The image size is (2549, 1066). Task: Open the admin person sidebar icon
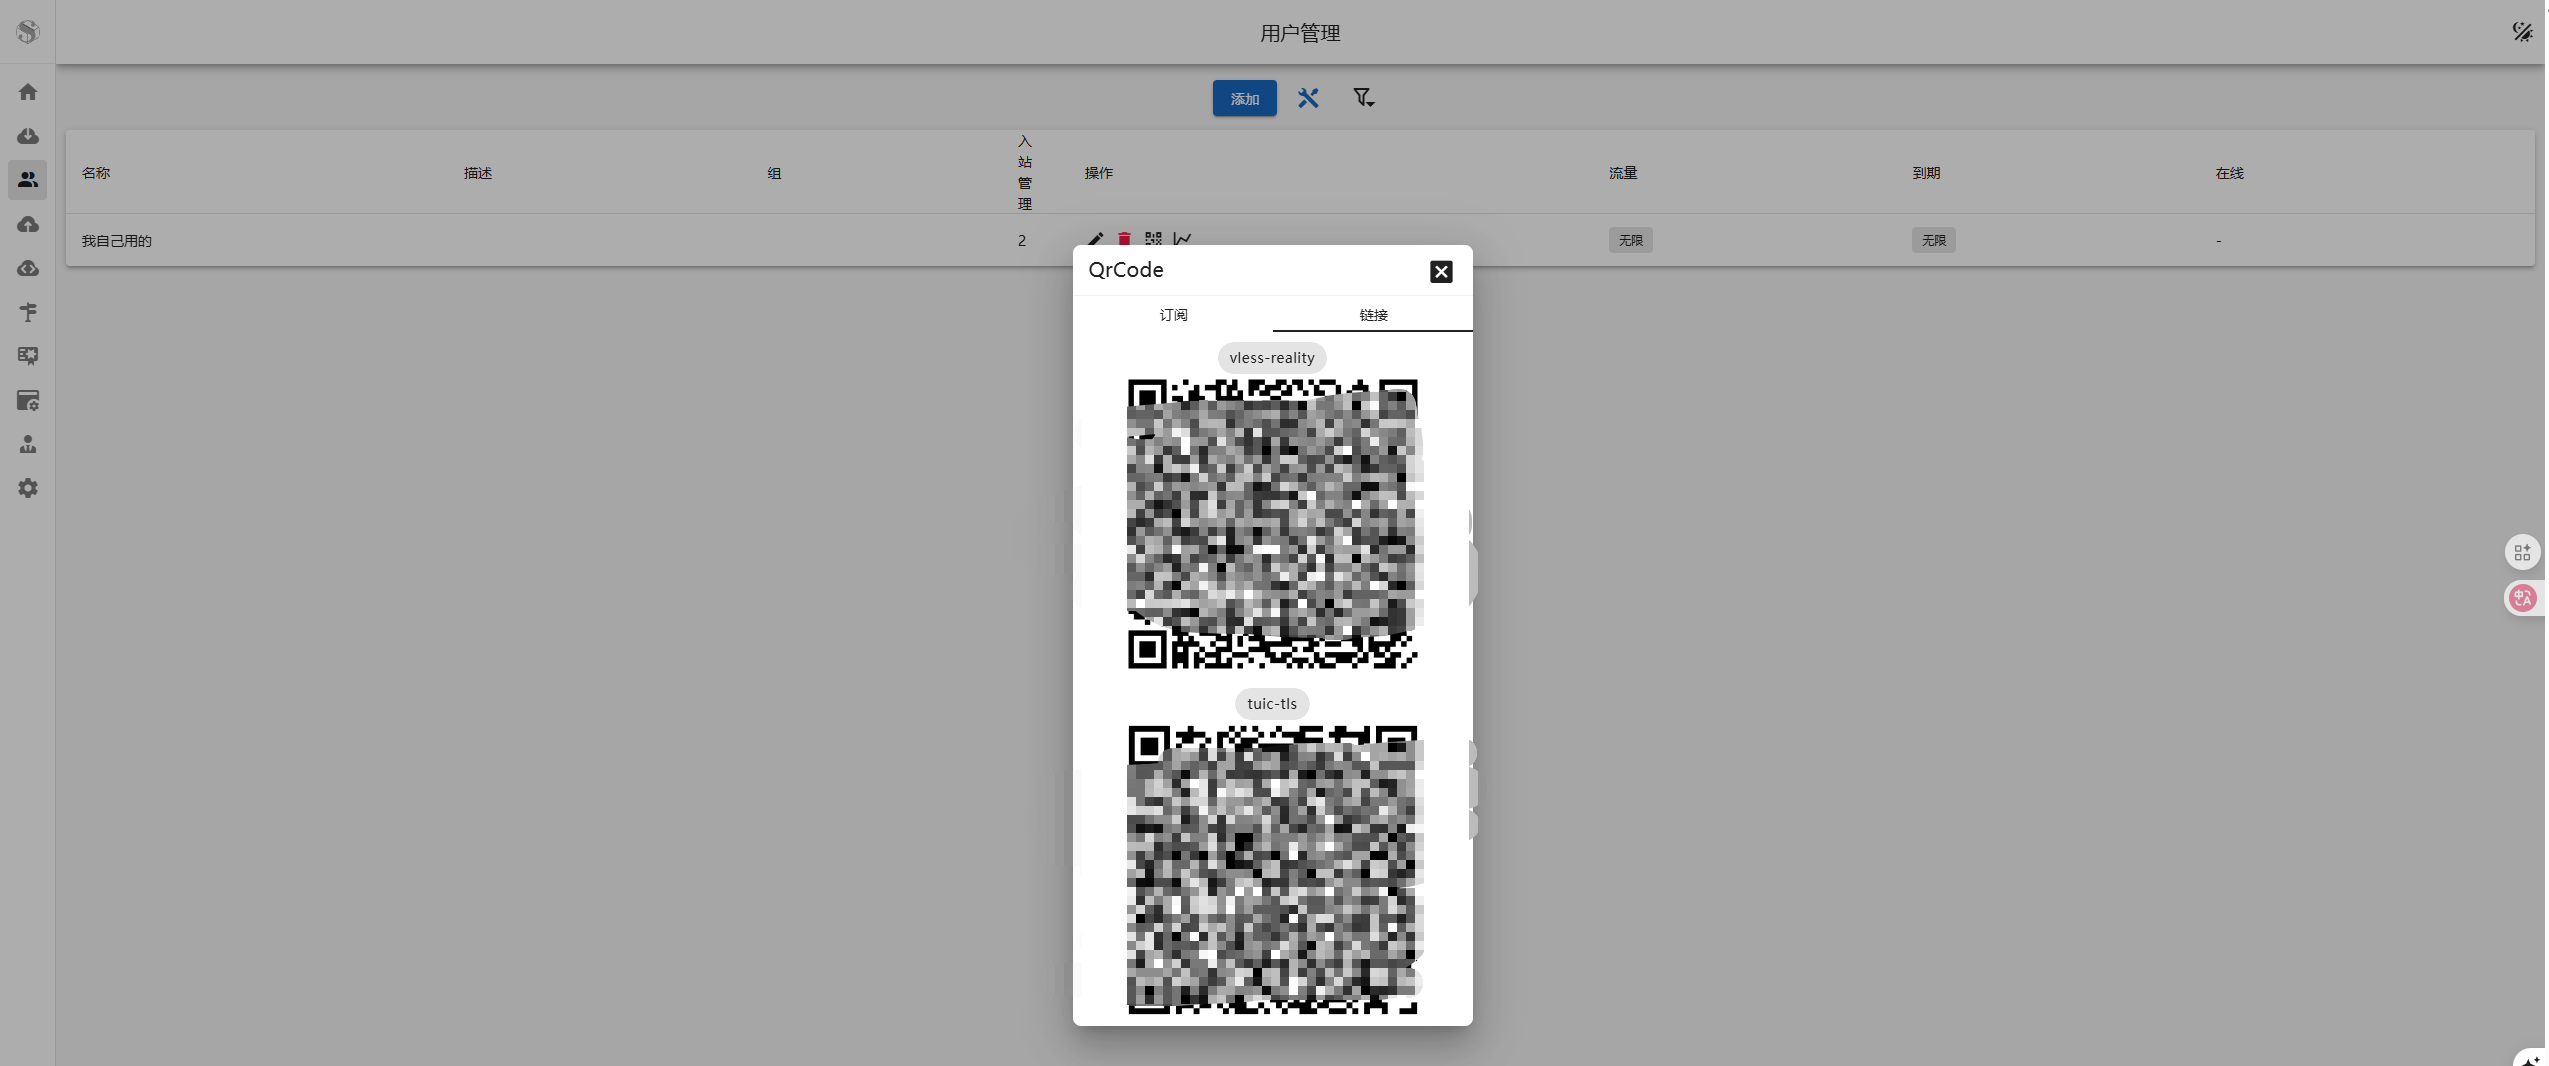pos(28,444)
